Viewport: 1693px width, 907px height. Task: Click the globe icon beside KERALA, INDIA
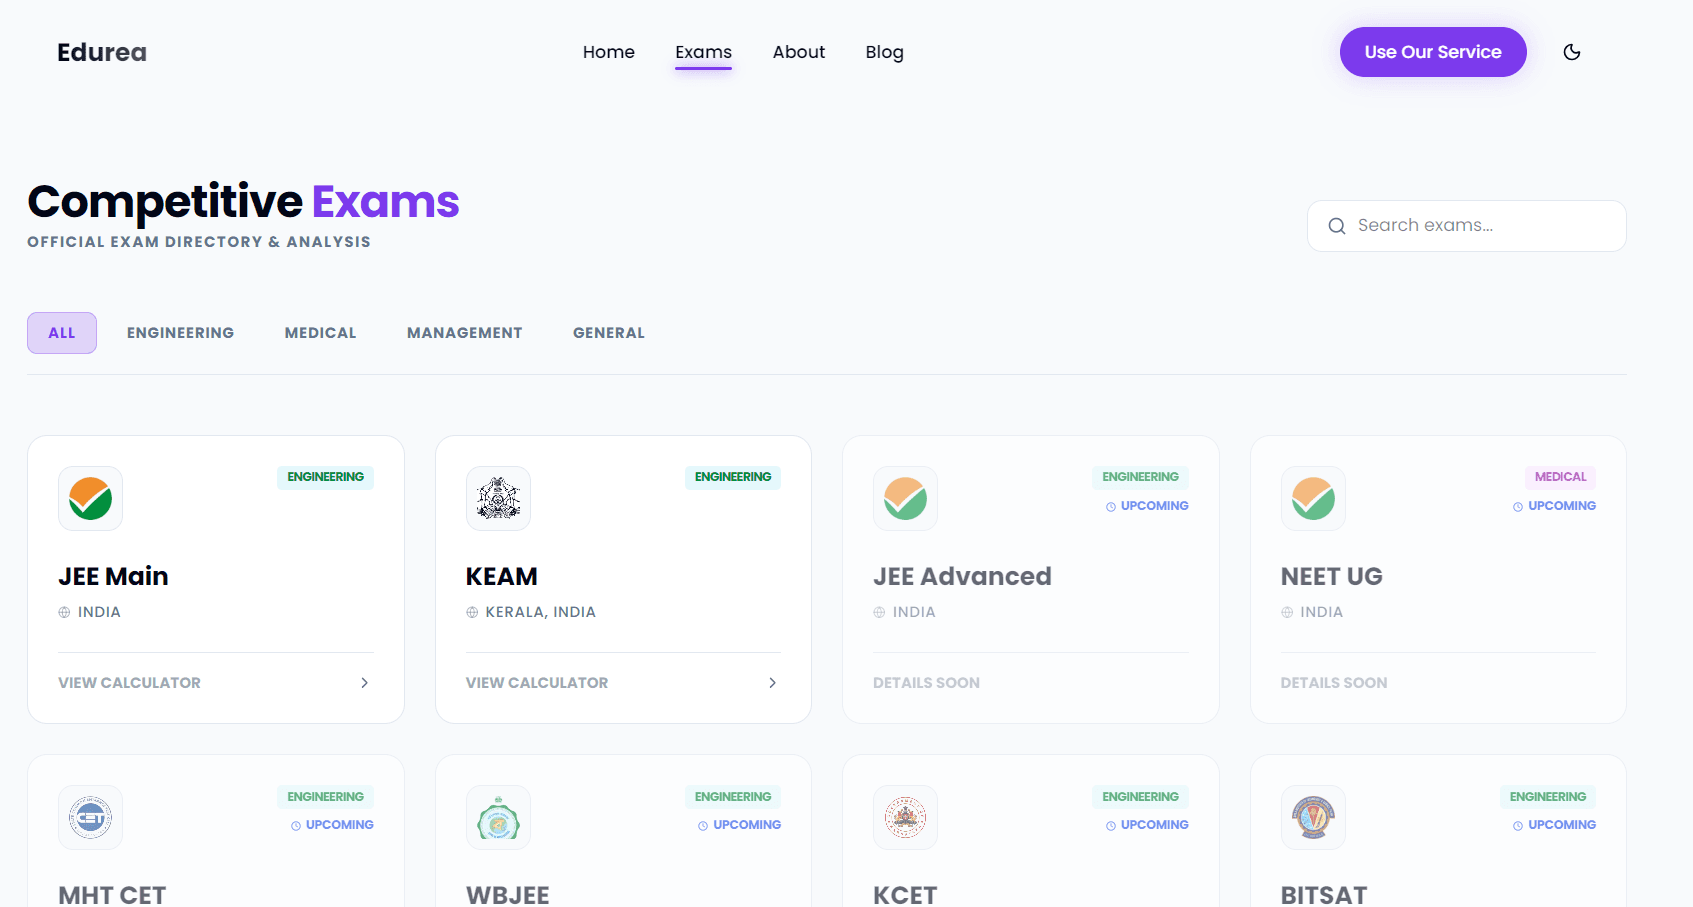[472, 612]
